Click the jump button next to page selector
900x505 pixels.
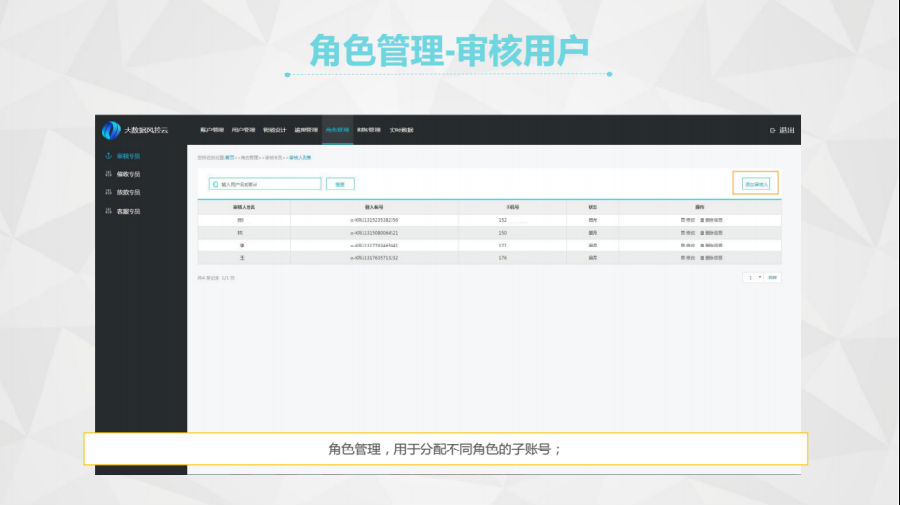(772, 277)
